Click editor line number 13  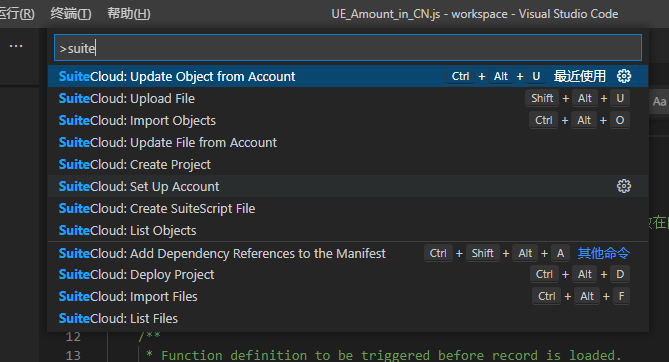tap(73, 355)
